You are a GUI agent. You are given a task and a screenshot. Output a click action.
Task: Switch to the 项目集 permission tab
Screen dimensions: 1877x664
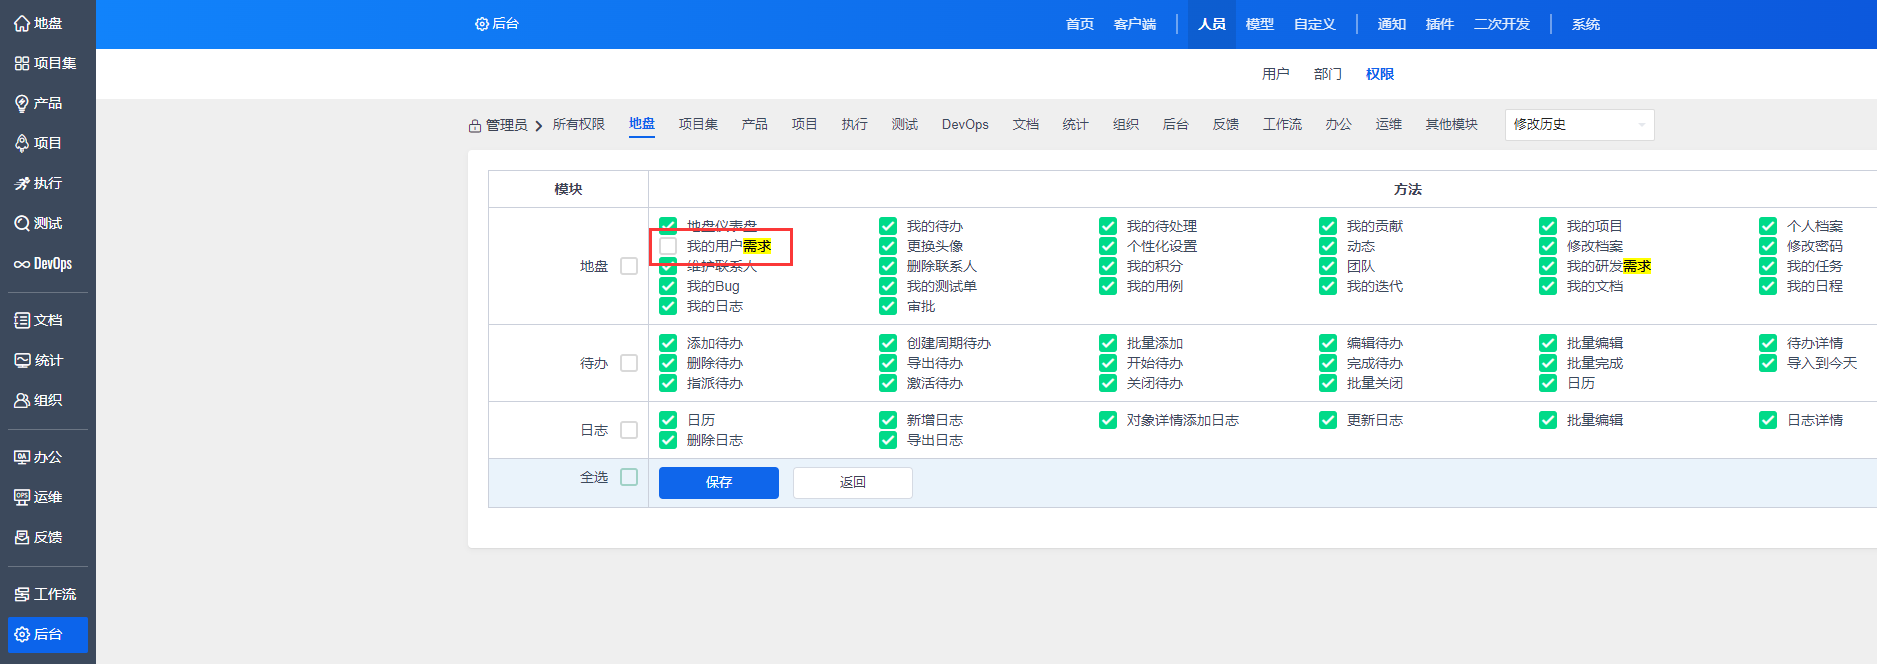click(698, 124)
